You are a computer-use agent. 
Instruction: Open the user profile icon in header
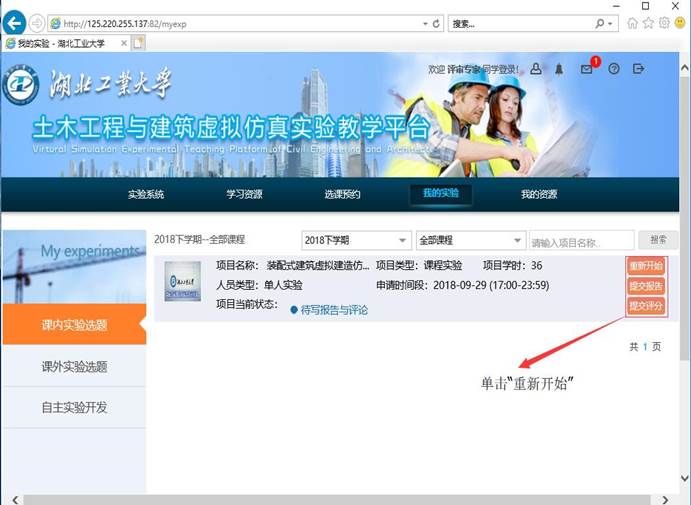(536, 69)
